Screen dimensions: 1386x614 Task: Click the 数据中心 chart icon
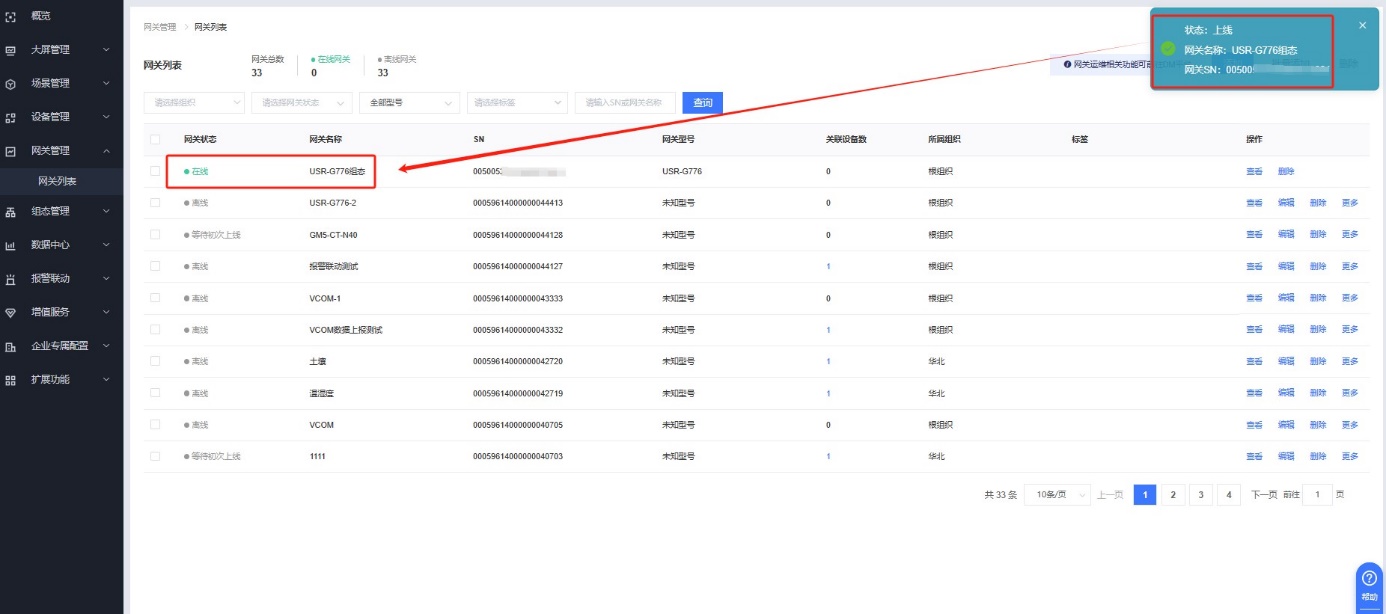pyautogui.click(x=11, y=245)
